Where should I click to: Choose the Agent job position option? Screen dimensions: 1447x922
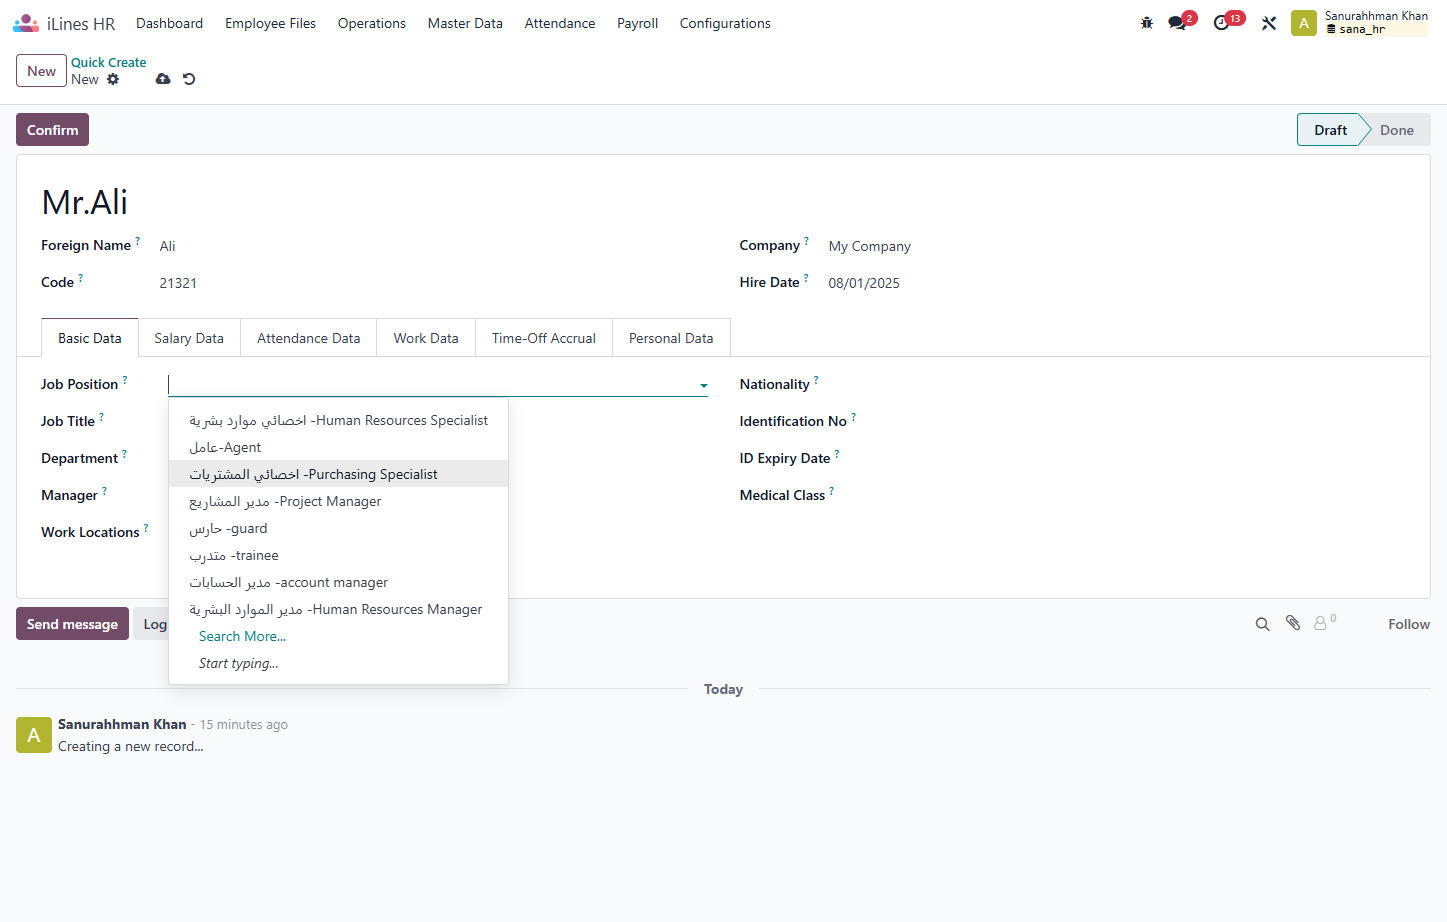coord(339,447)
